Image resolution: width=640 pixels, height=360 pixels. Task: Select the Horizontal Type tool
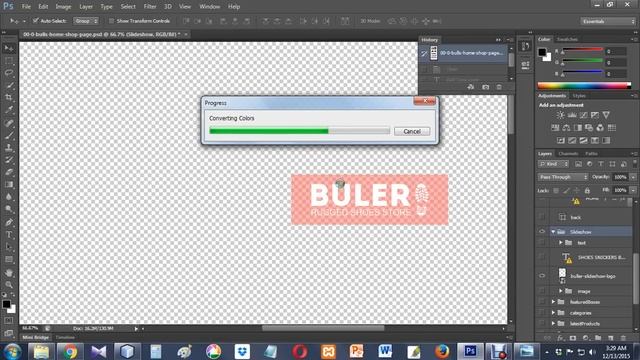tap(9, 235)
